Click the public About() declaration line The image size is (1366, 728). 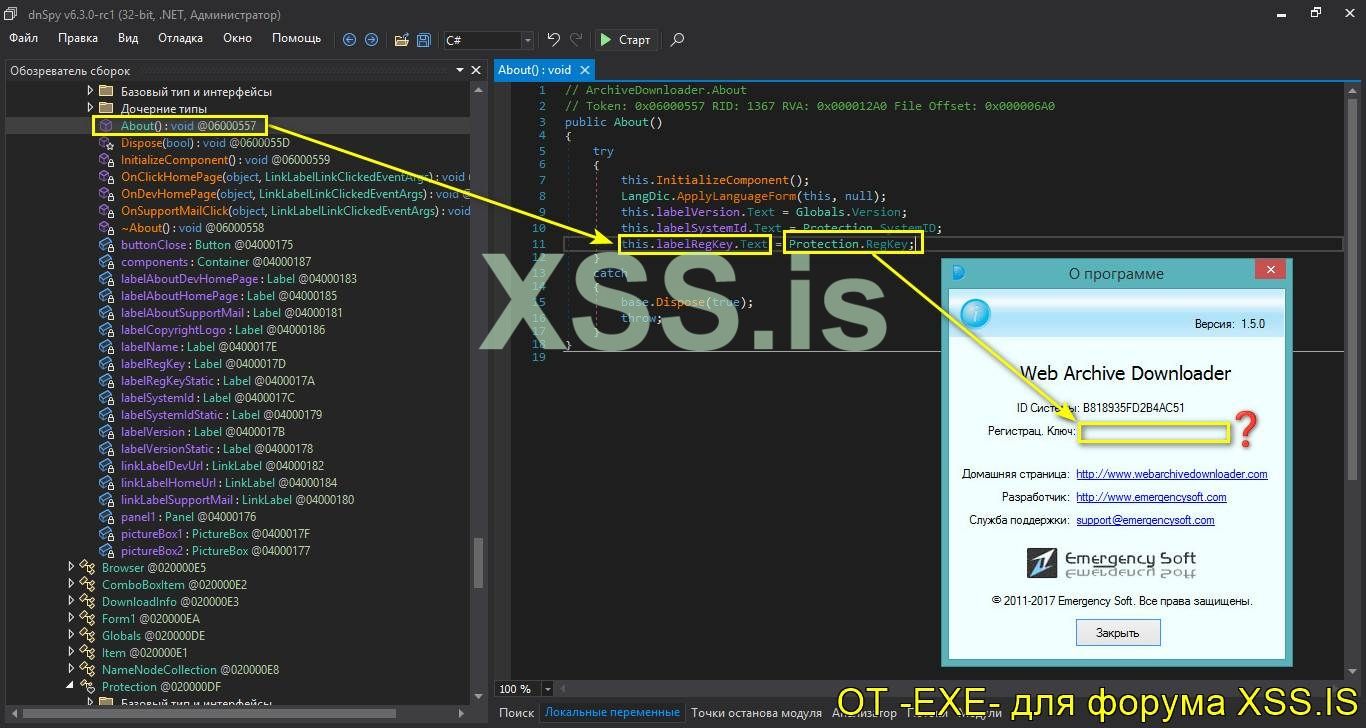[614, 122]
